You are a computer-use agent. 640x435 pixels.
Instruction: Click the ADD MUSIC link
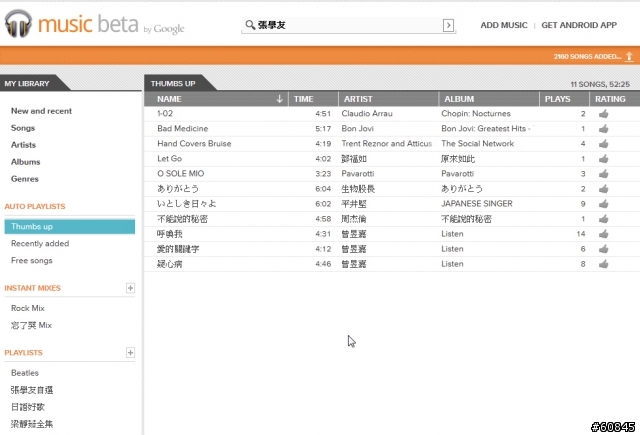coord(504,25)
